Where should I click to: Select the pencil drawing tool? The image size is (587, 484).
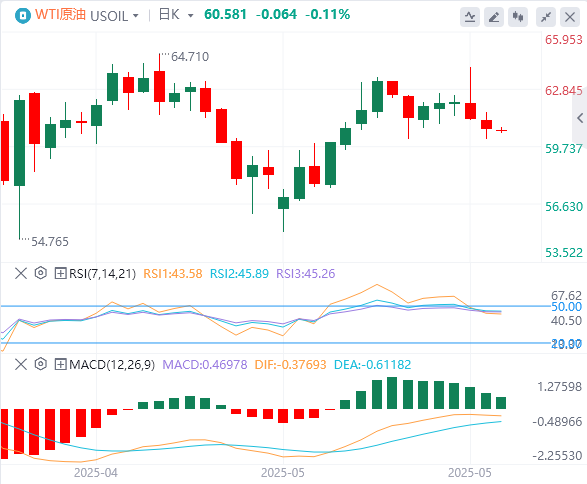tap(494, 17)
